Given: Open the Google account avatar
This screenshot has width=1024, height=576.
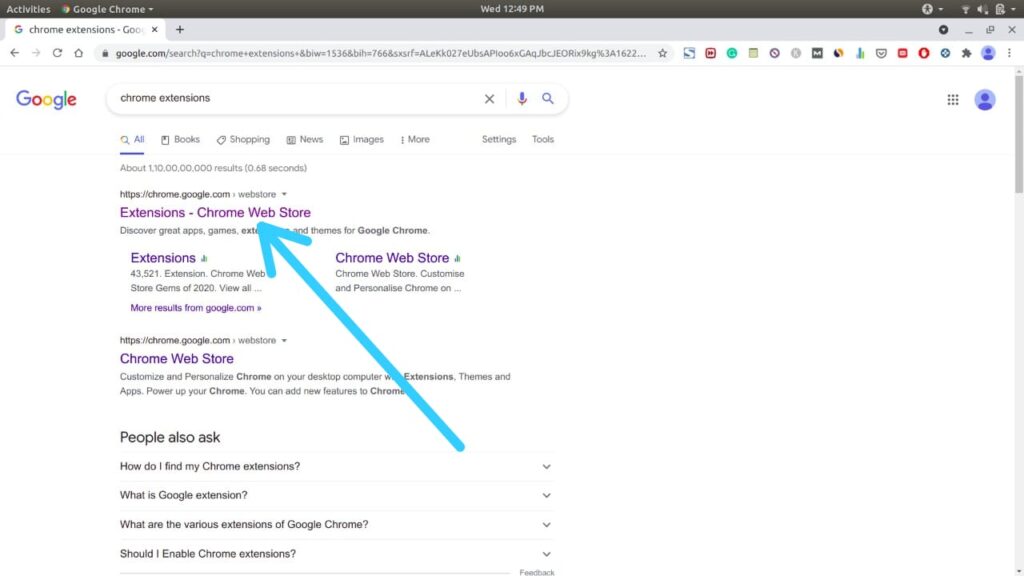Looking at the screenshot, I should click(985, 99).
